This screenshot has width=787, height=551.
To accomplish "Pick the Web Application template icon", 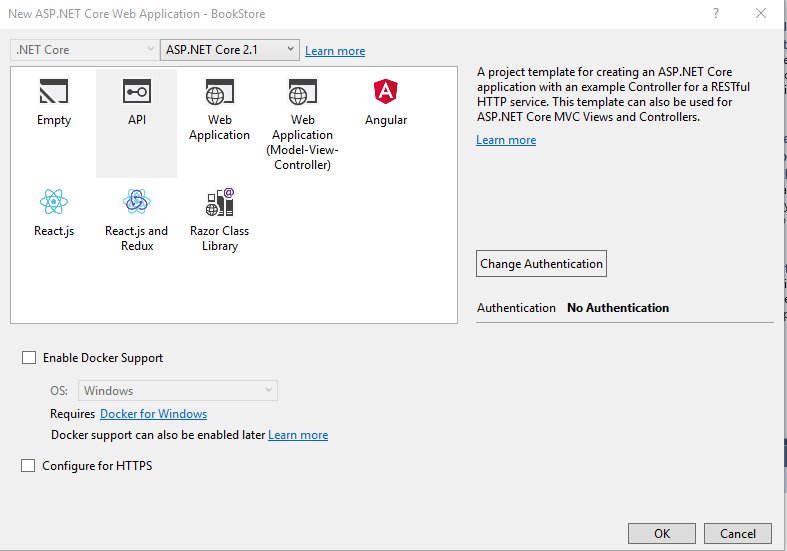I will click(219, 92).
